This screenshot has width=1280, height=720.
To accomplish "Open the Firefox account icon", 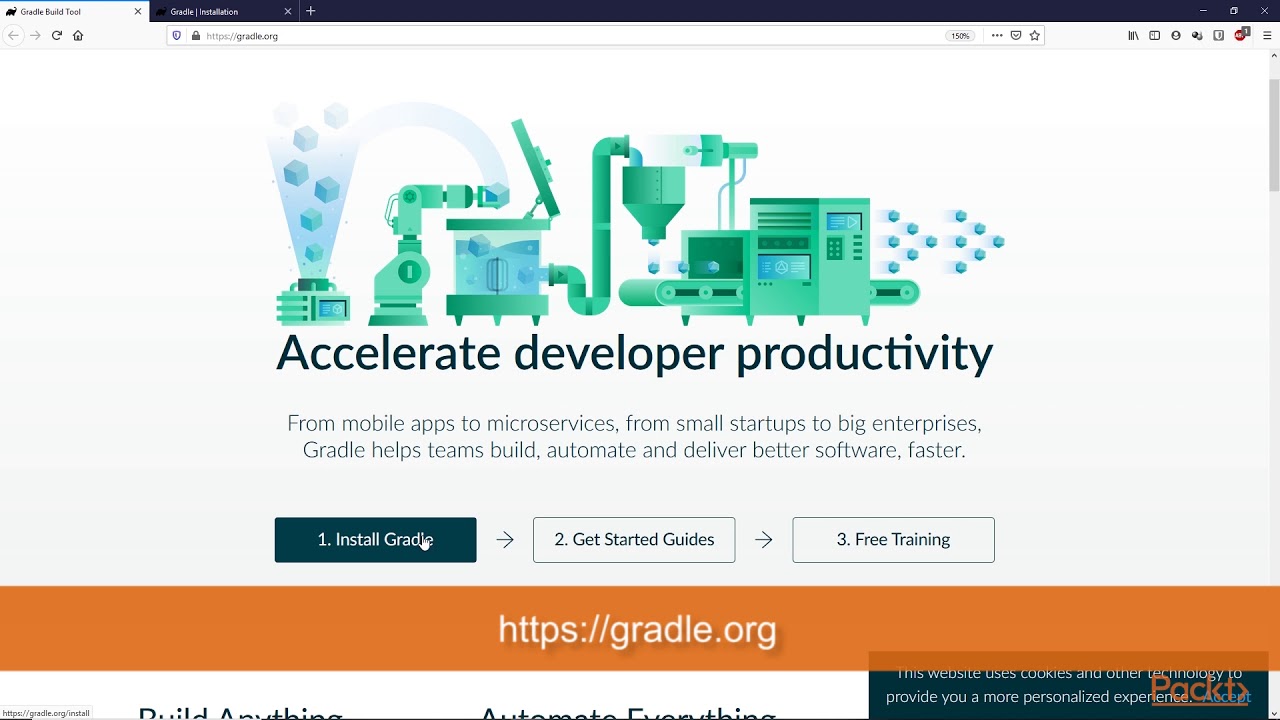I will [x=1176, y=35].
